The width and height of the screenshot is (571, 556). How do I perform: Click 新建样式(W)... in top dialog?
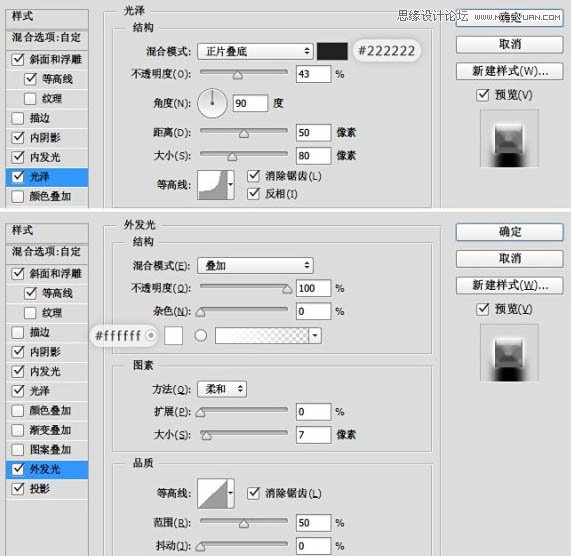[x=509, y=71]
